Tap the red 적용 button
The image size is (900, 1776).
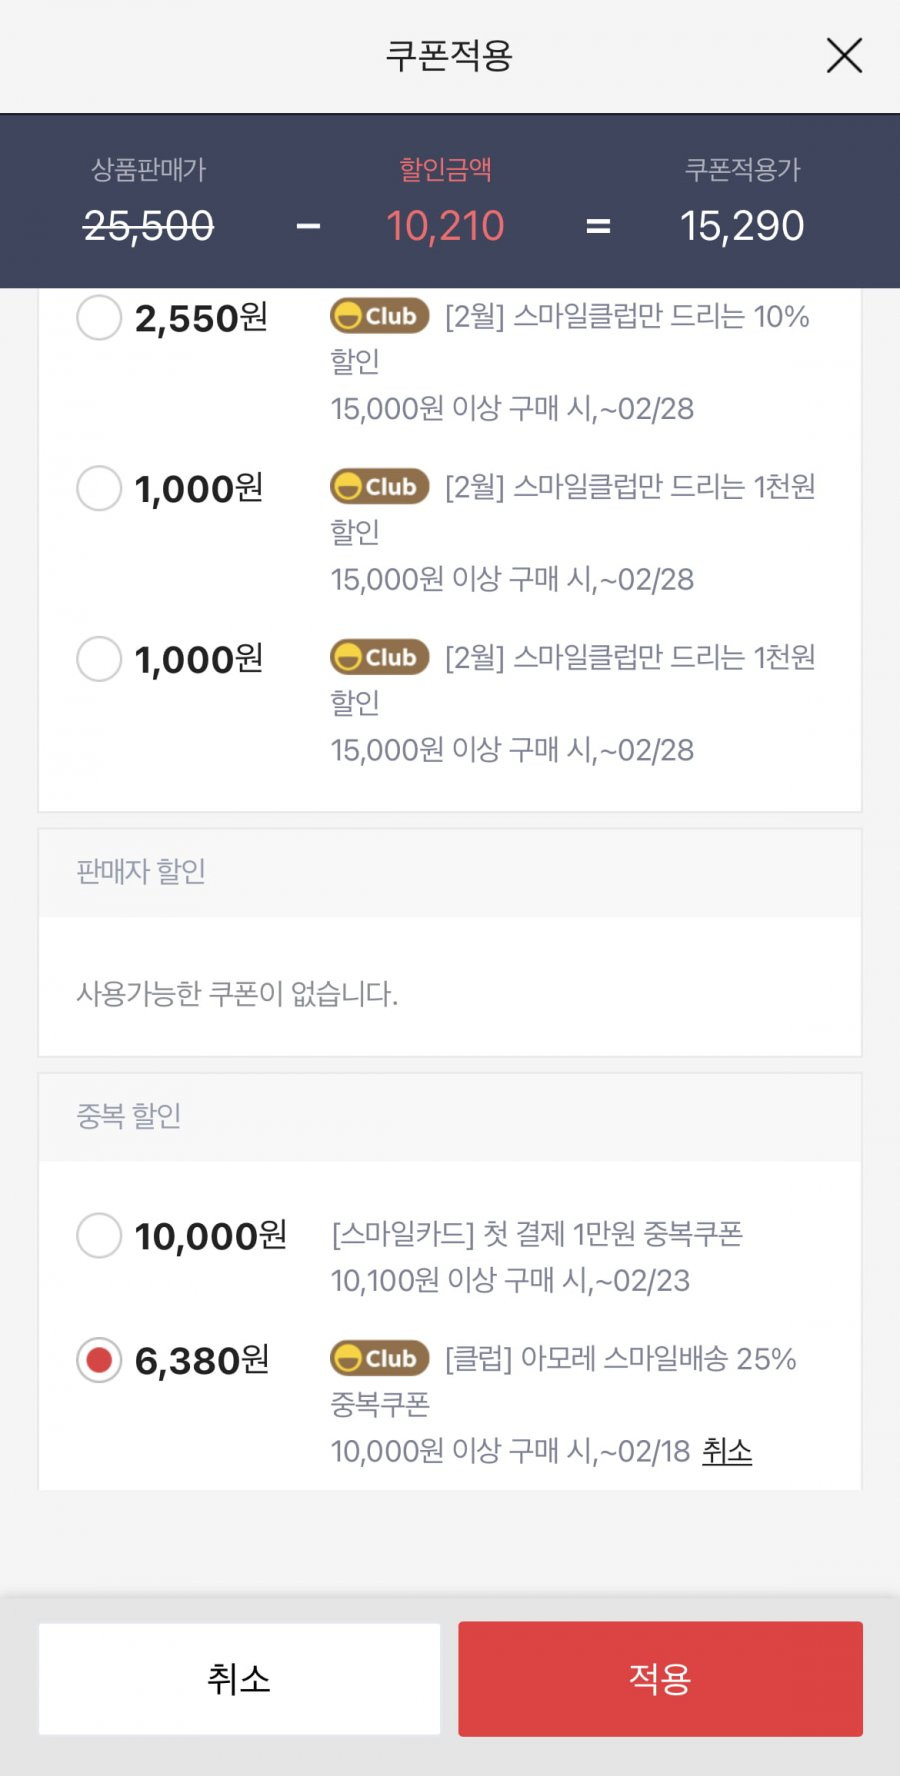(x=660, y=1679)
